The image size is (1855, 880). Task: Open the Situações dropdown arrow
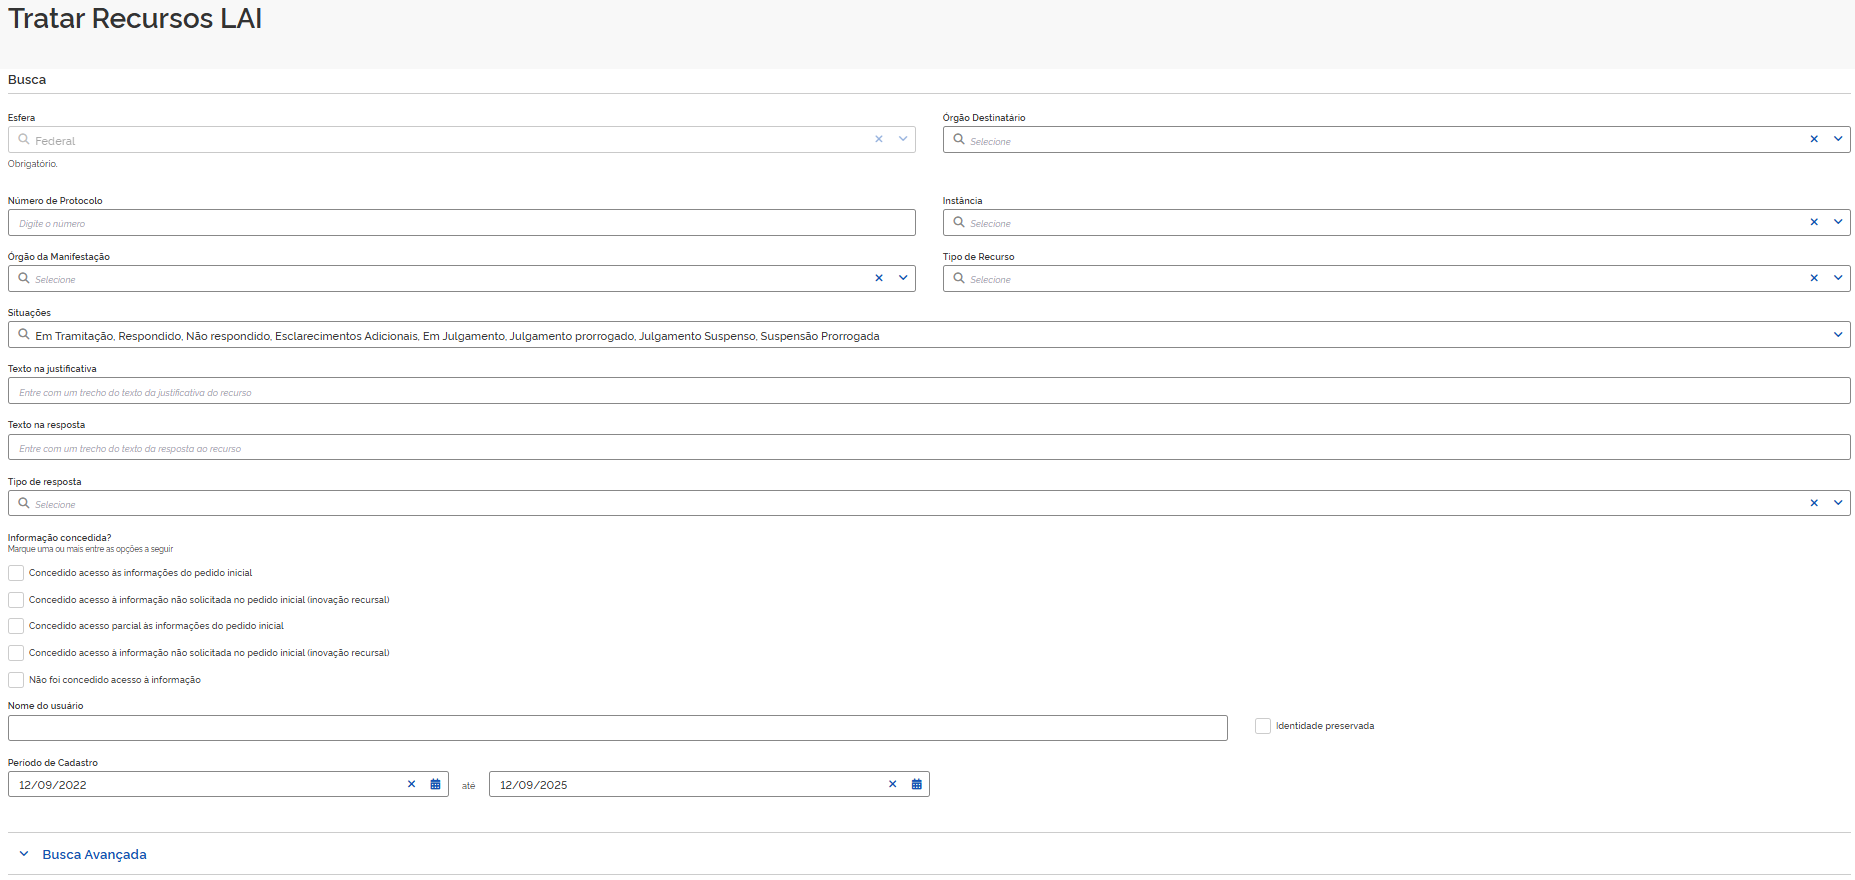point(1837,335)
